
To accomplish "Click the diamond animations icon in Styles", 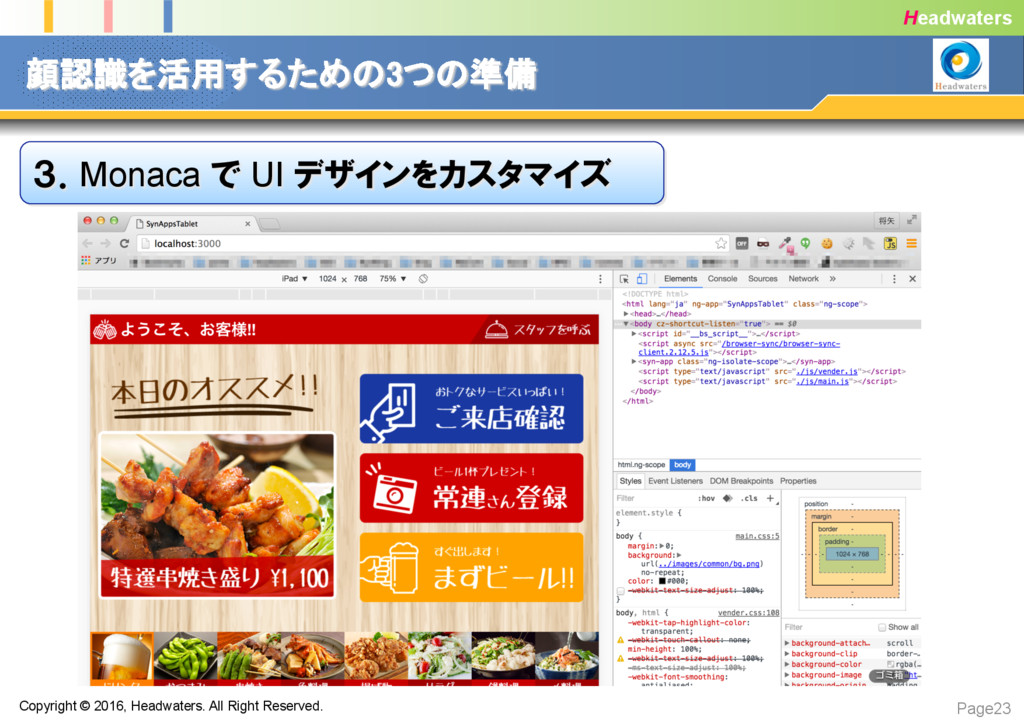I will 728,498.
